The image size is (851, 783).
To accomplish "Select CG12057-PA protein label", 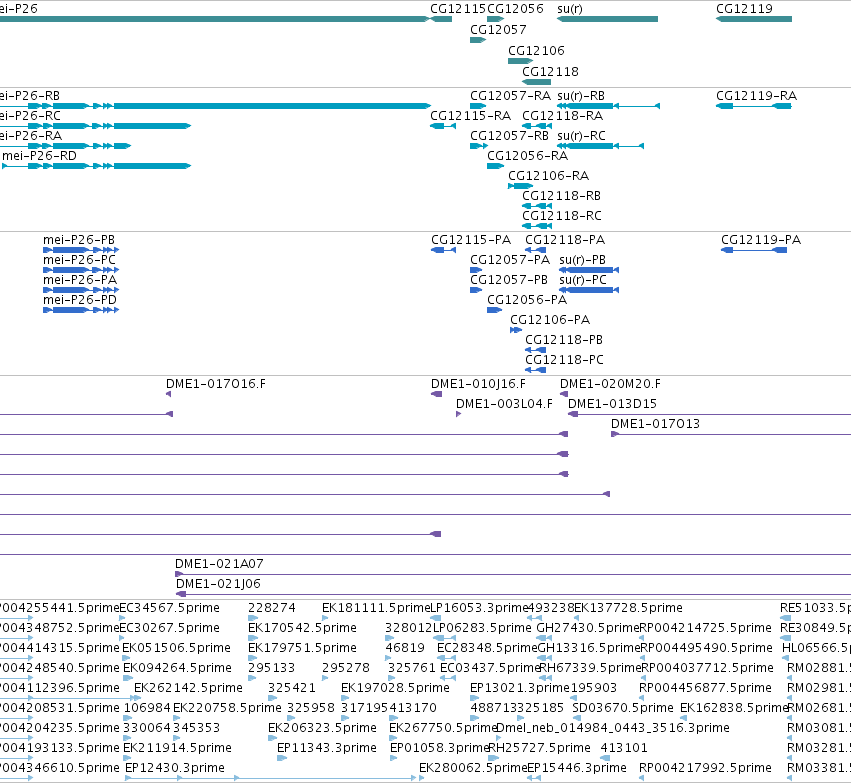I will 510,260.
